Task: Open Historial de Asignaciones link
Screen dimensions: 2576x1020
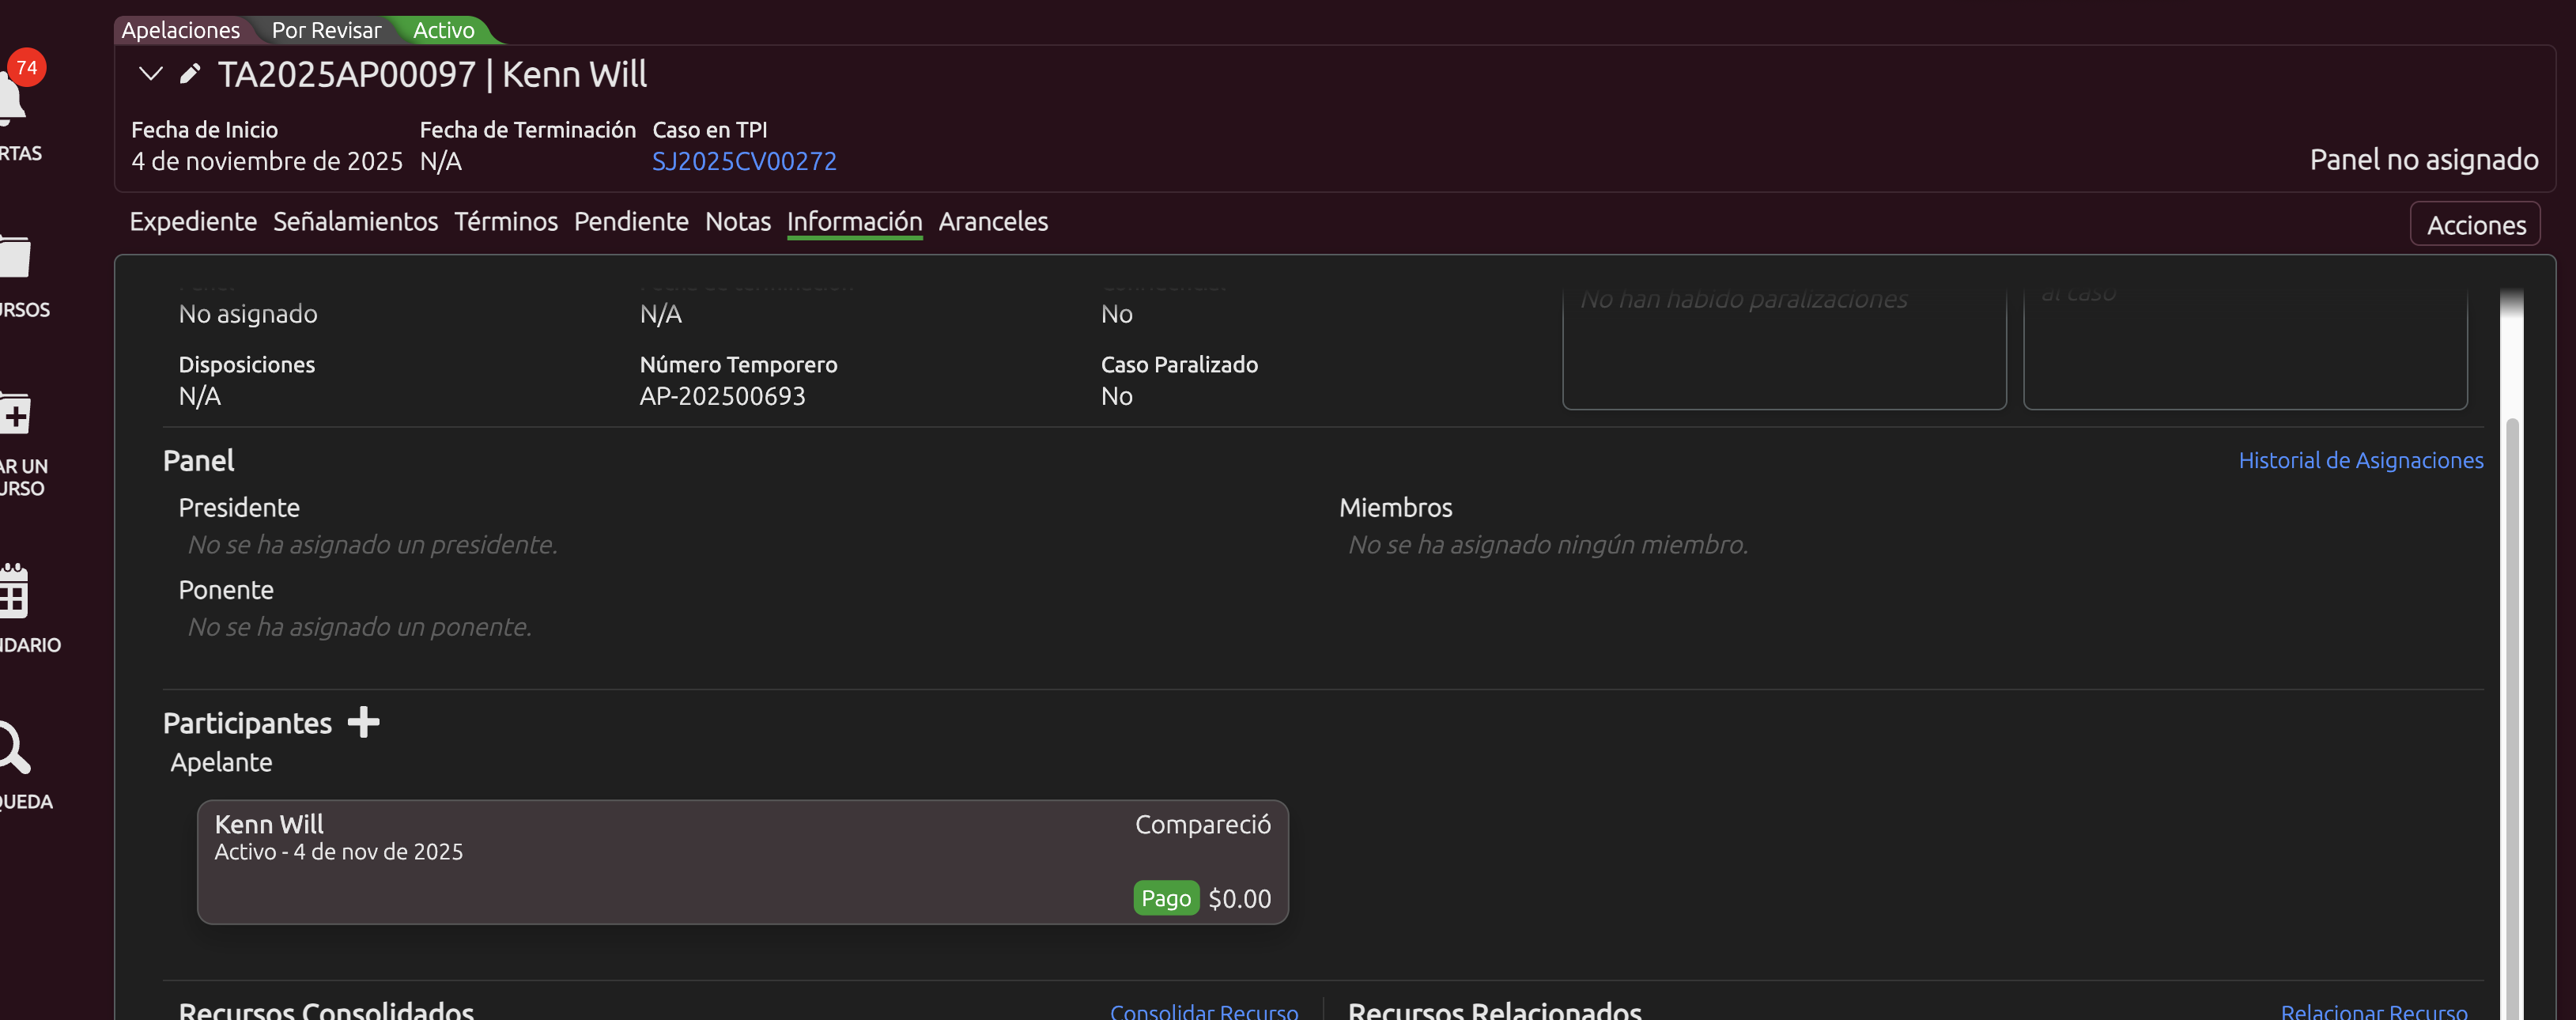Action: click(2360, 460)
